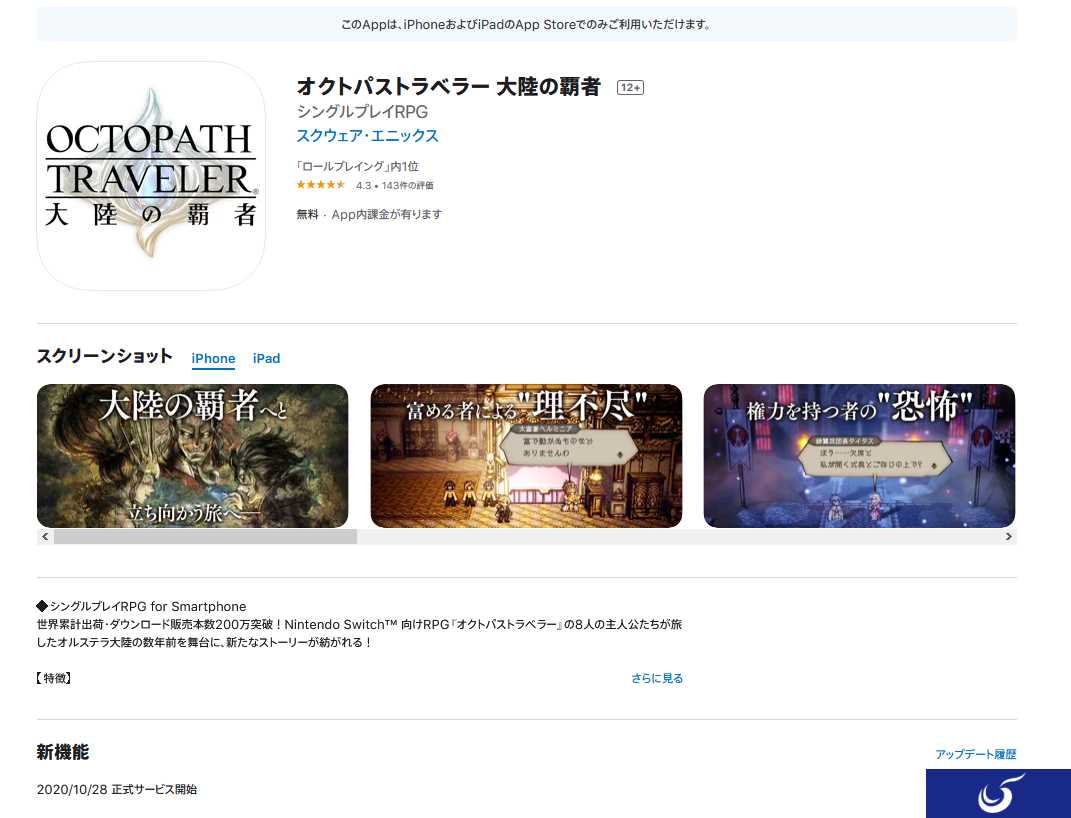Open the 大陸の覇者へと screenshot
The image size is (1071, 818).
[193, 455]
